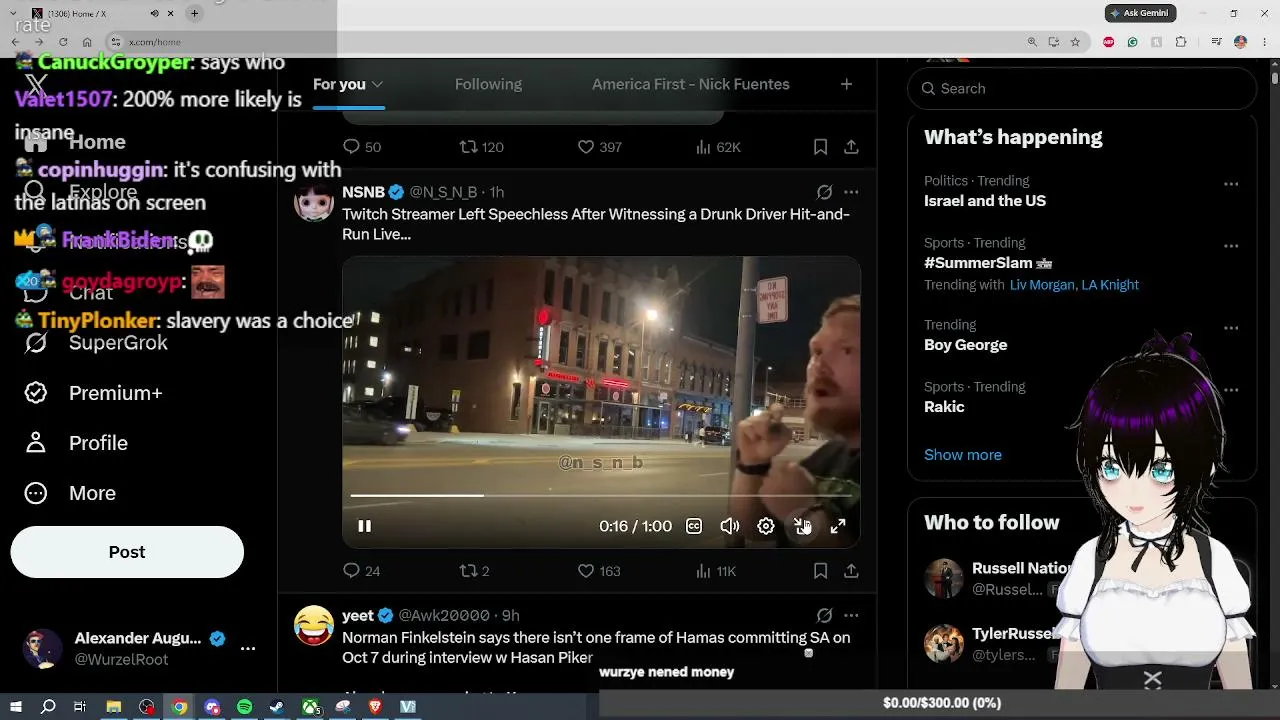Open Profile from the sidebar
This screenshot has height=720, width=1280.
pos(76,443)
